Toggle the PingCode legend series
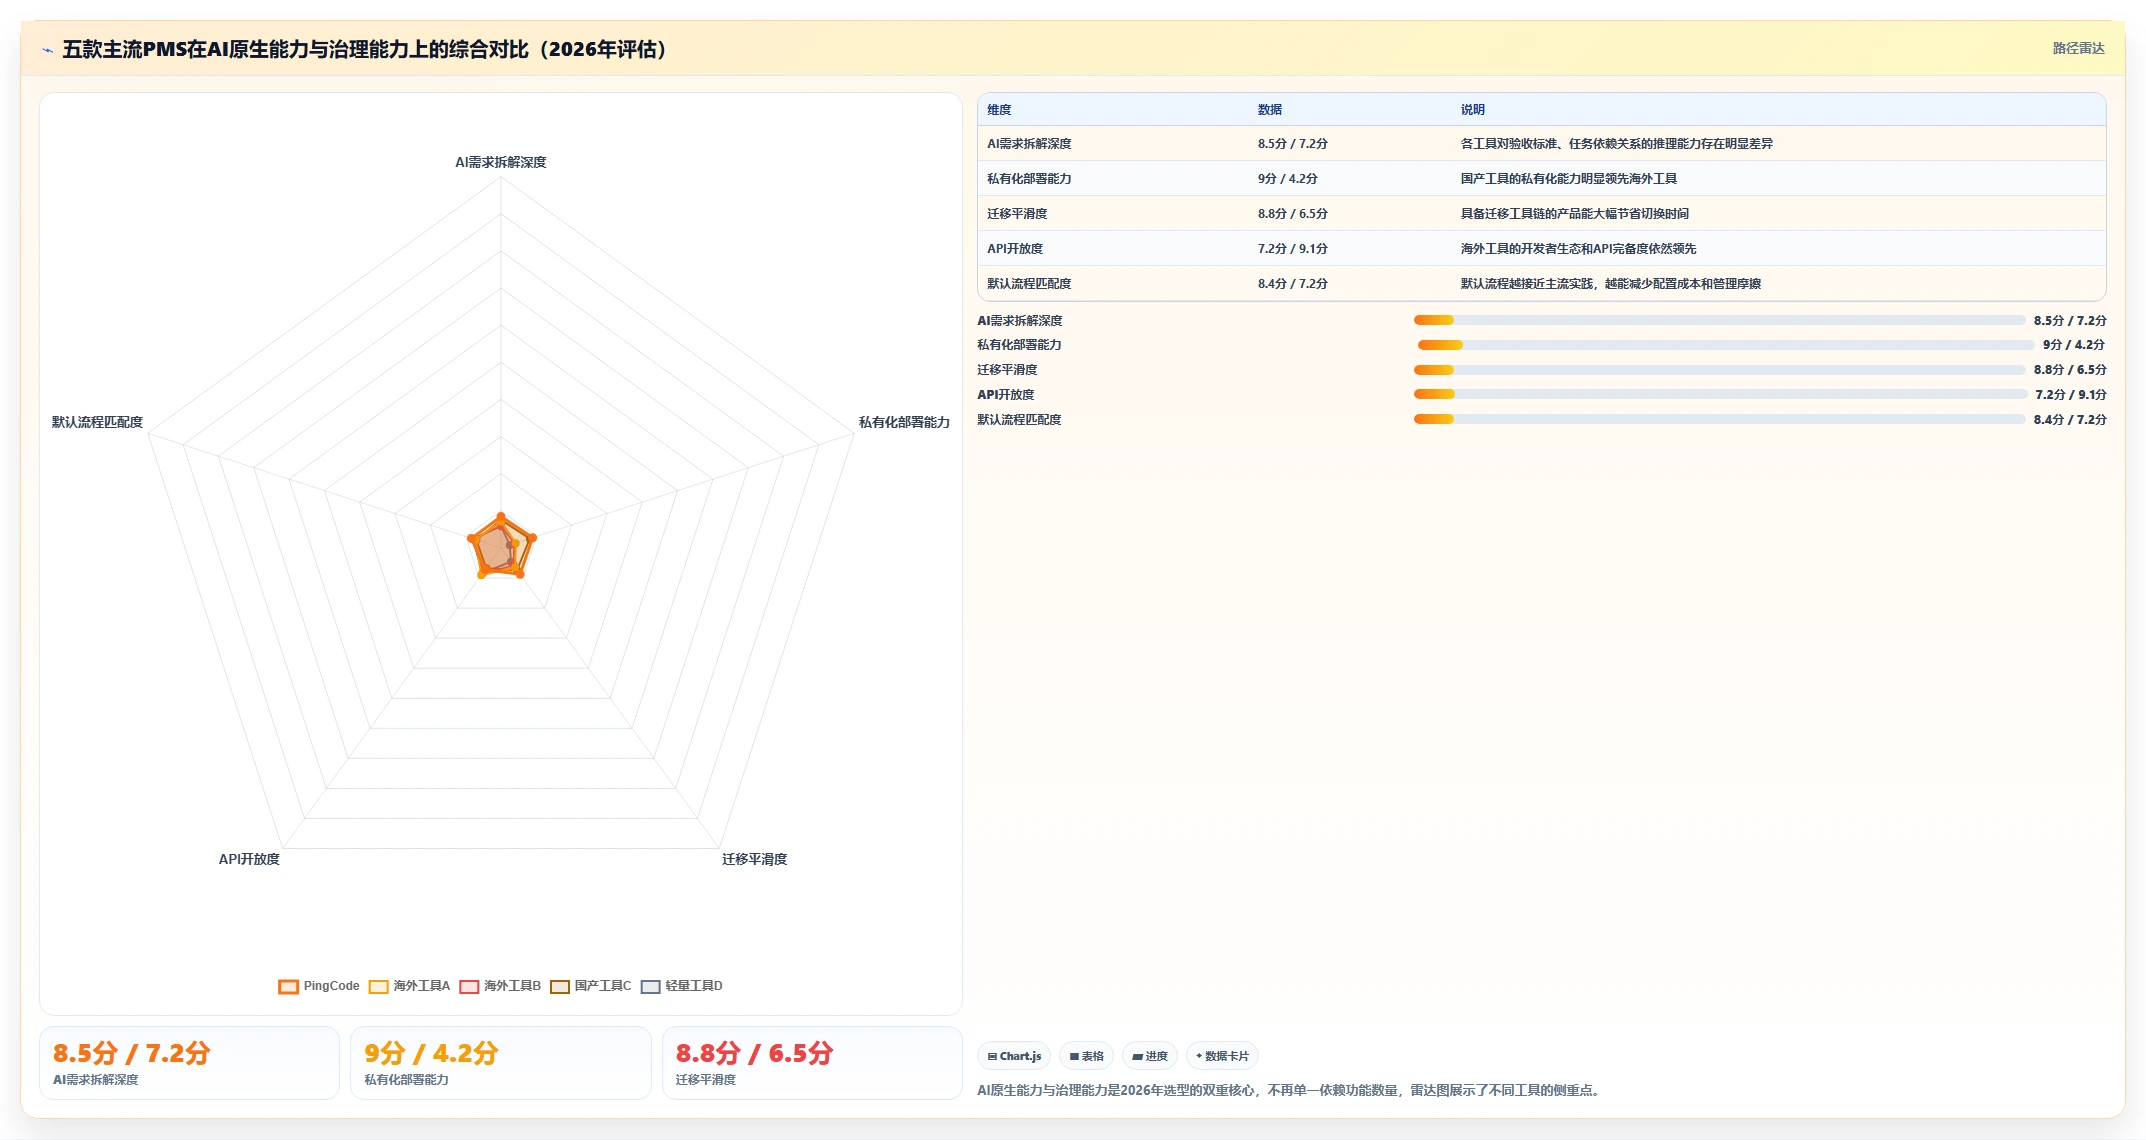The image size is (2146, 1140). 319,986
